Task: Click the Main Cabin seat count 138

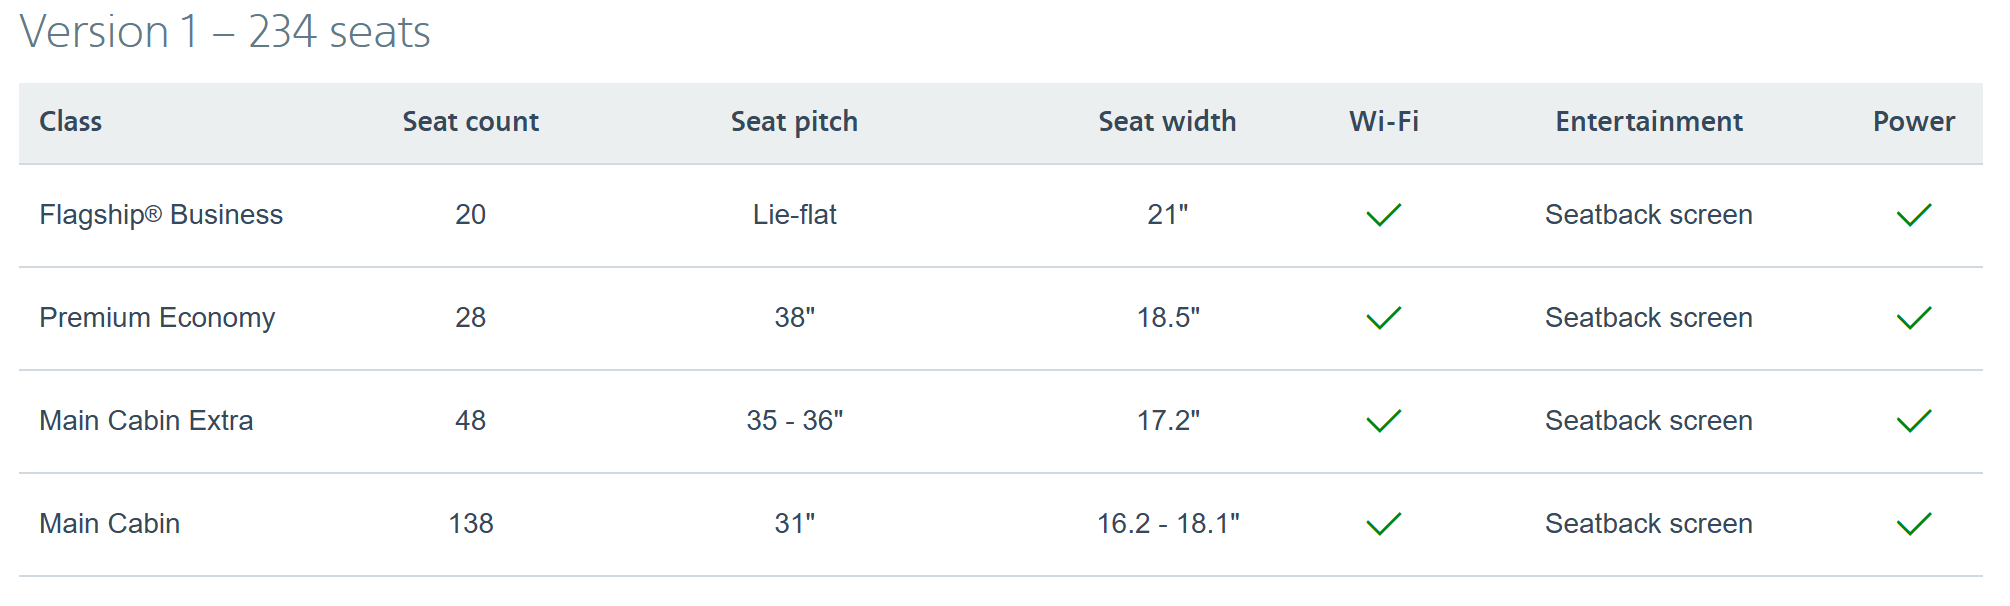Action: (x=471, y=524)
